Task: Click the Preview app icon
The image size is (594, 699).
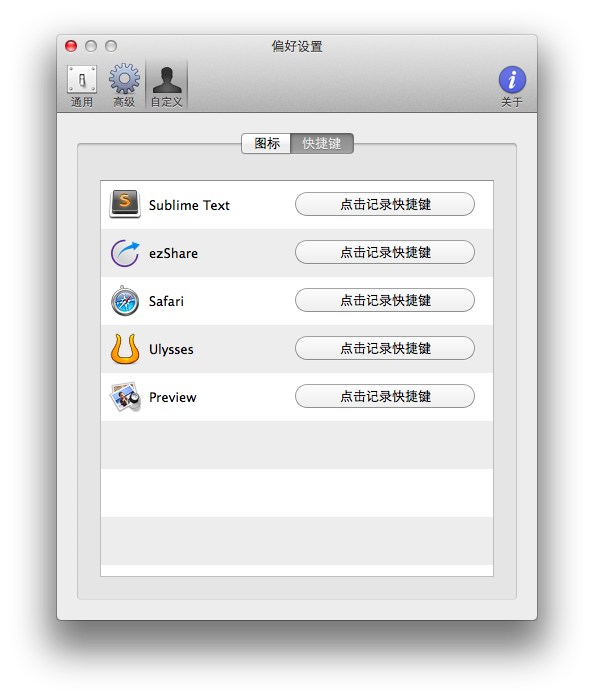Action: point(125,397)
